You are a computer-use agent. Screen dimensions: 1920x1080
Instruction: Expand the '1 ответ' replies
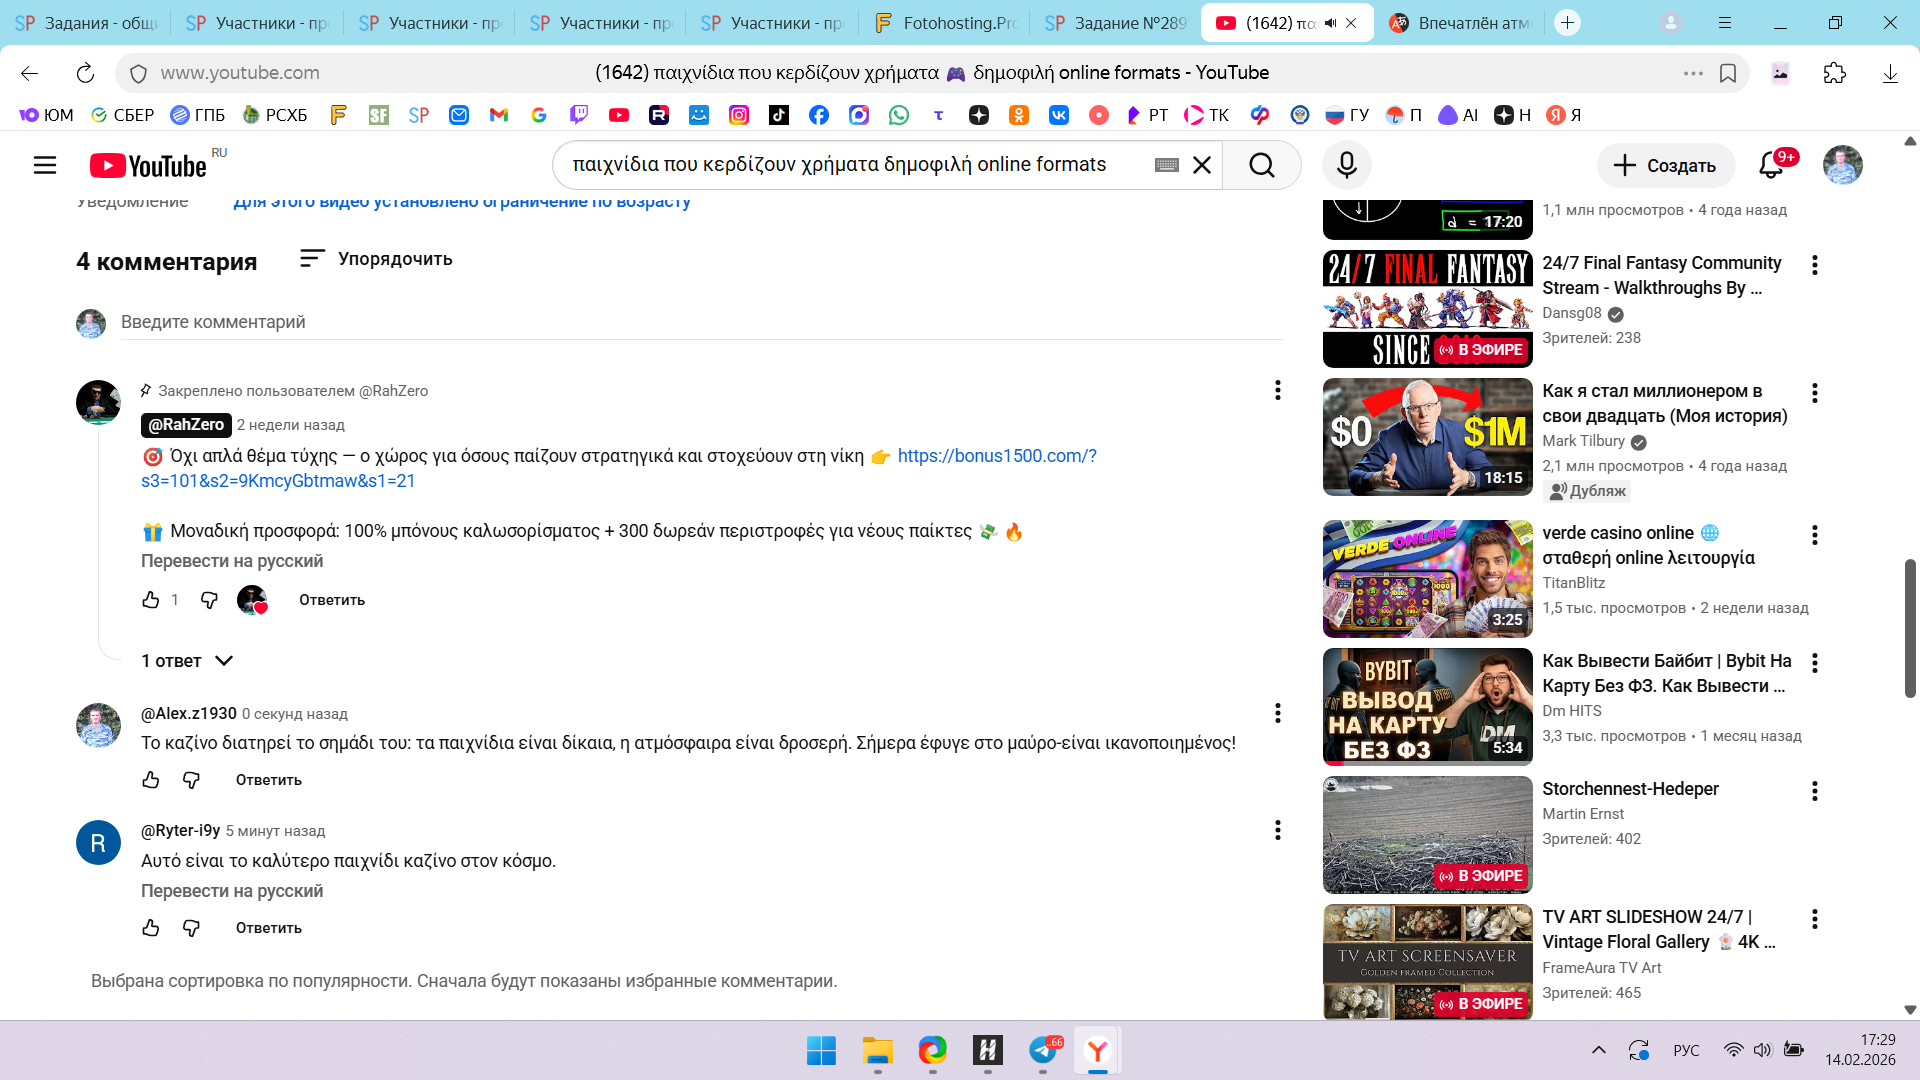(x=187, y=661)
